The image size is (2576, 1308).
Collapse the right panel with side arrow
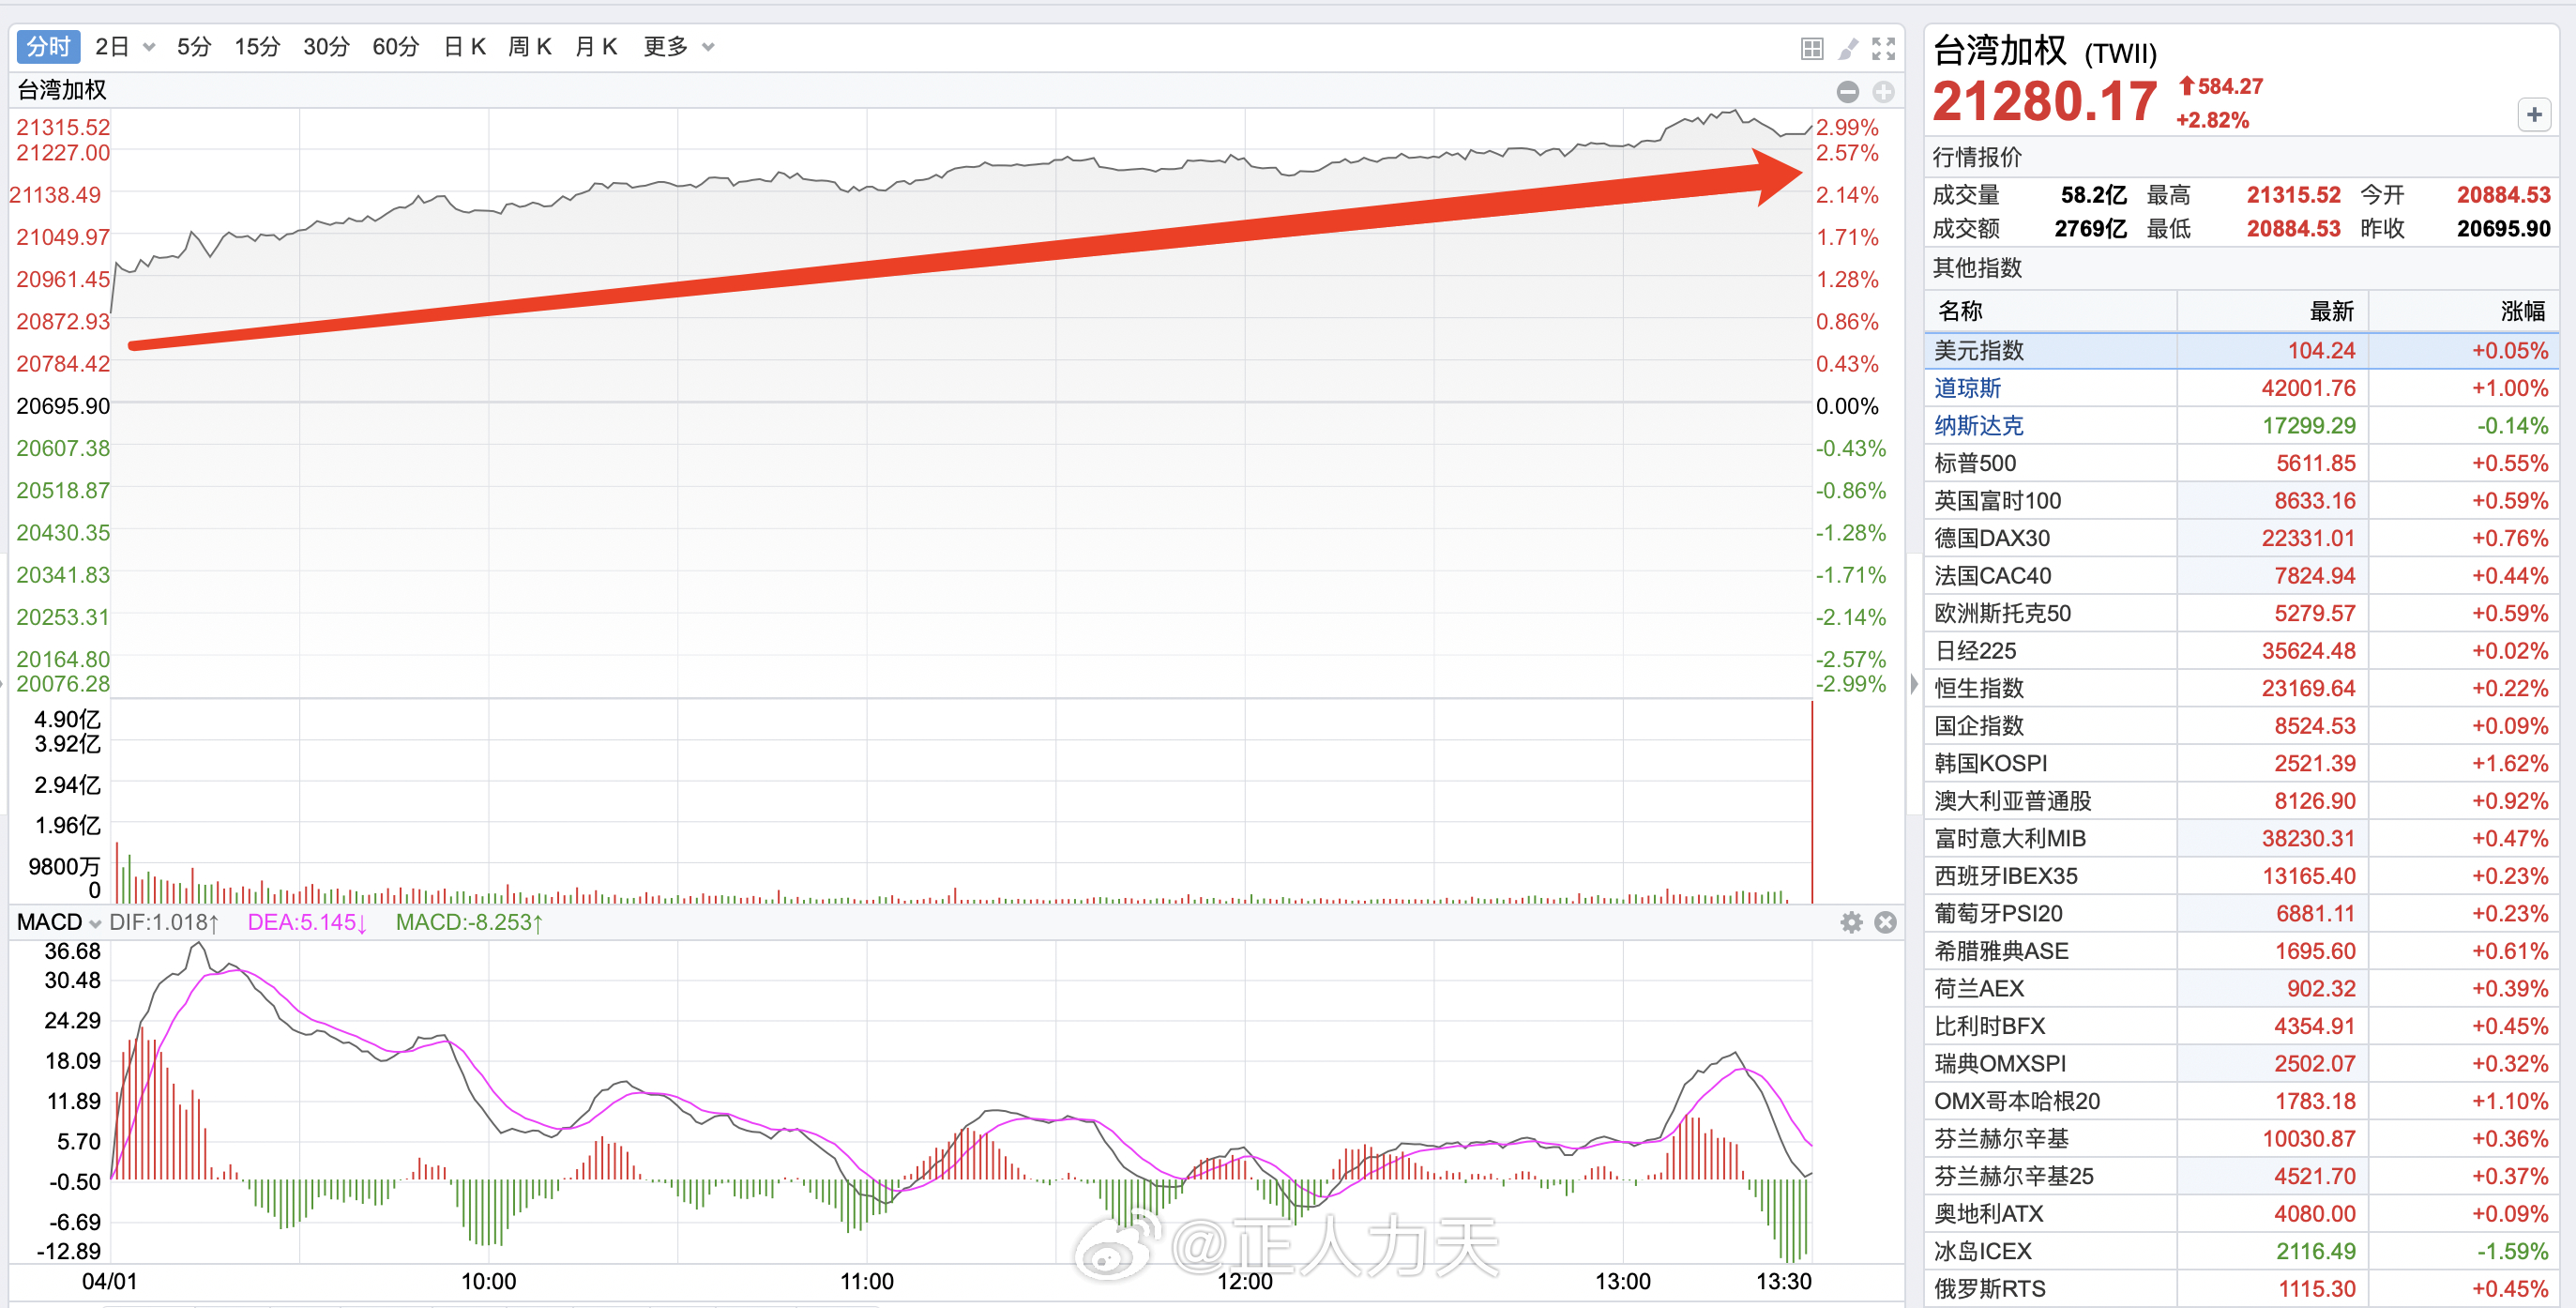pyautogui.click(x=1914, y=685)
